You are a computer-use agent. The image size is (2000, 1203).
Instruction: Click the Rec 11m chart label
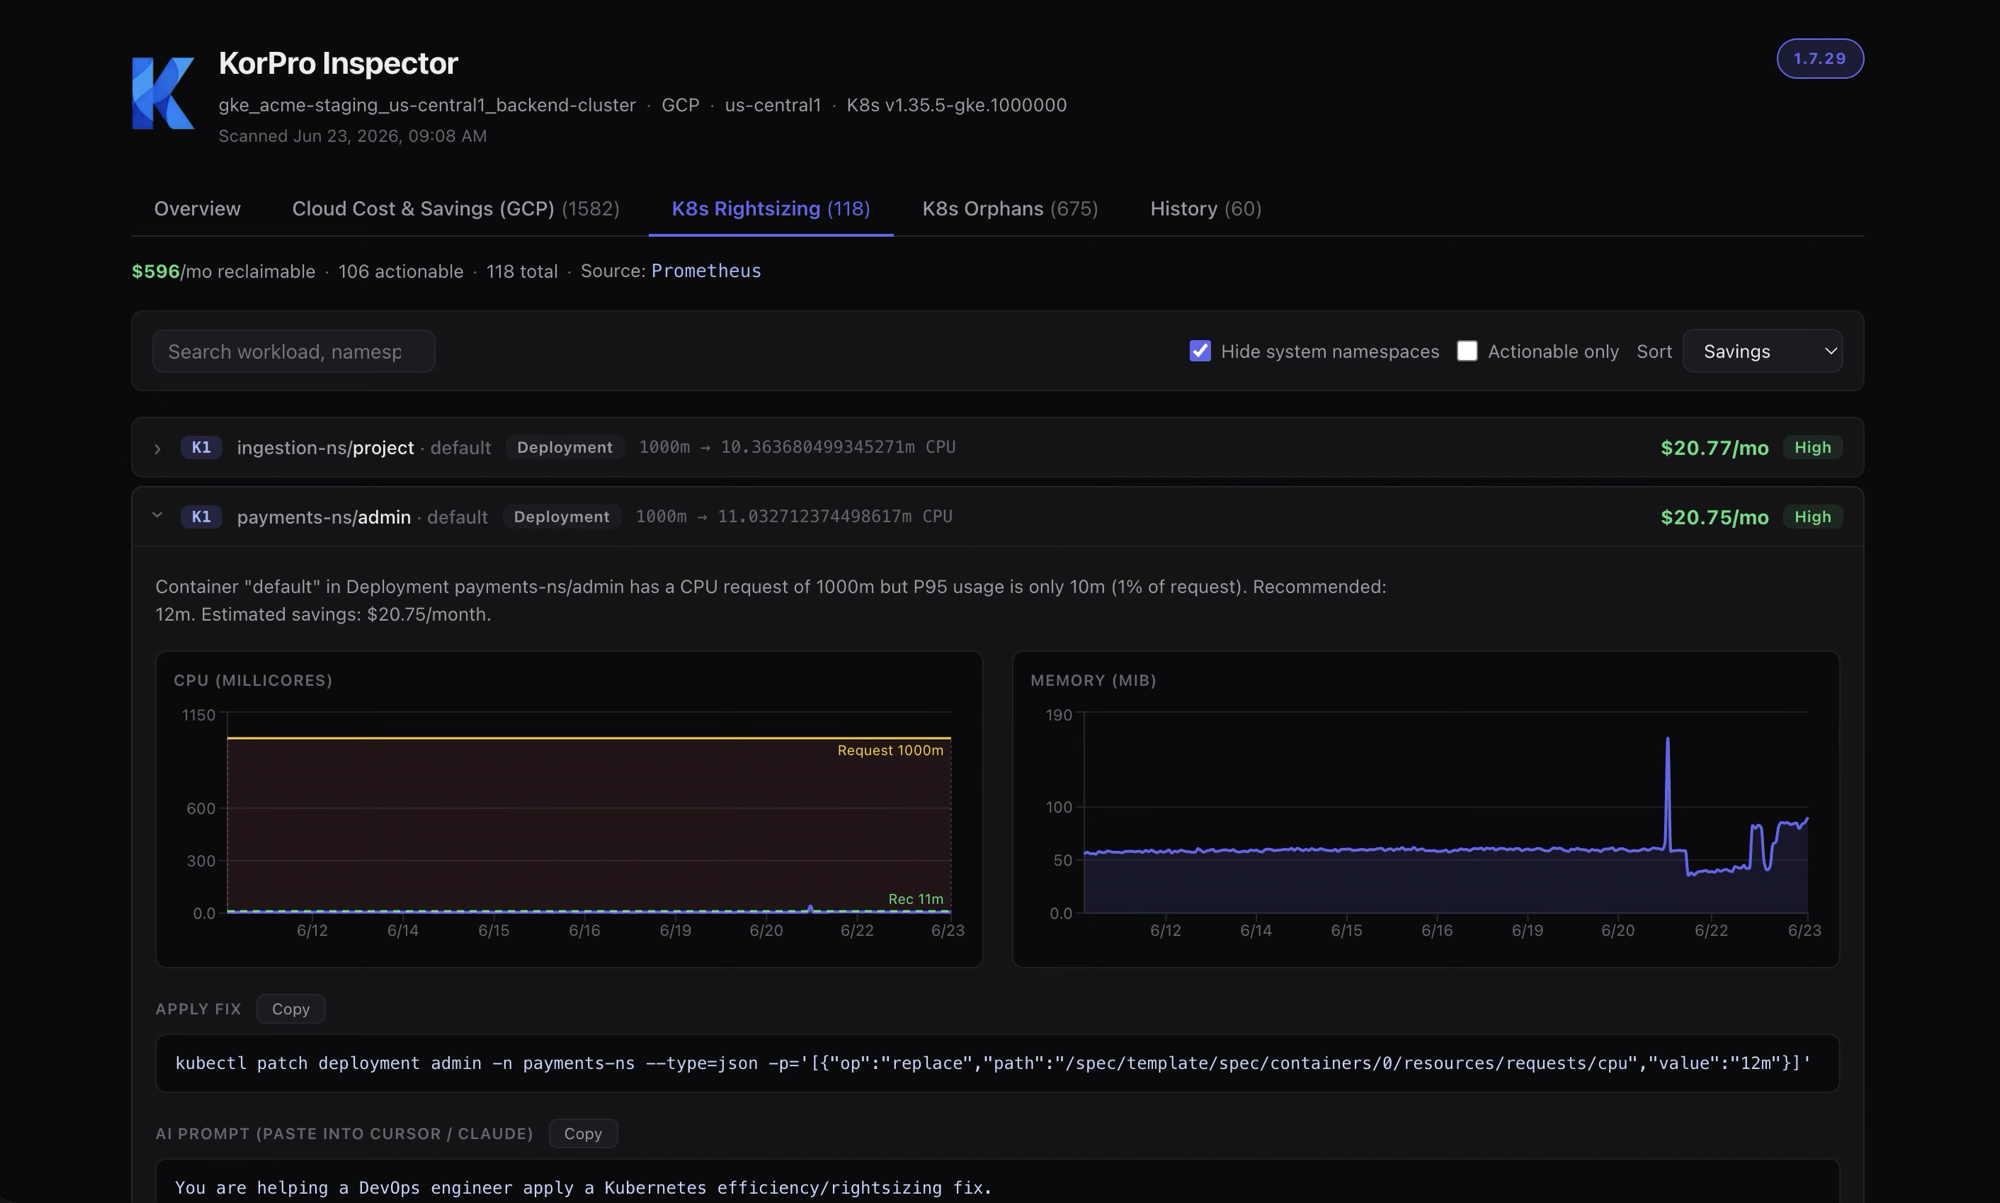915,899
